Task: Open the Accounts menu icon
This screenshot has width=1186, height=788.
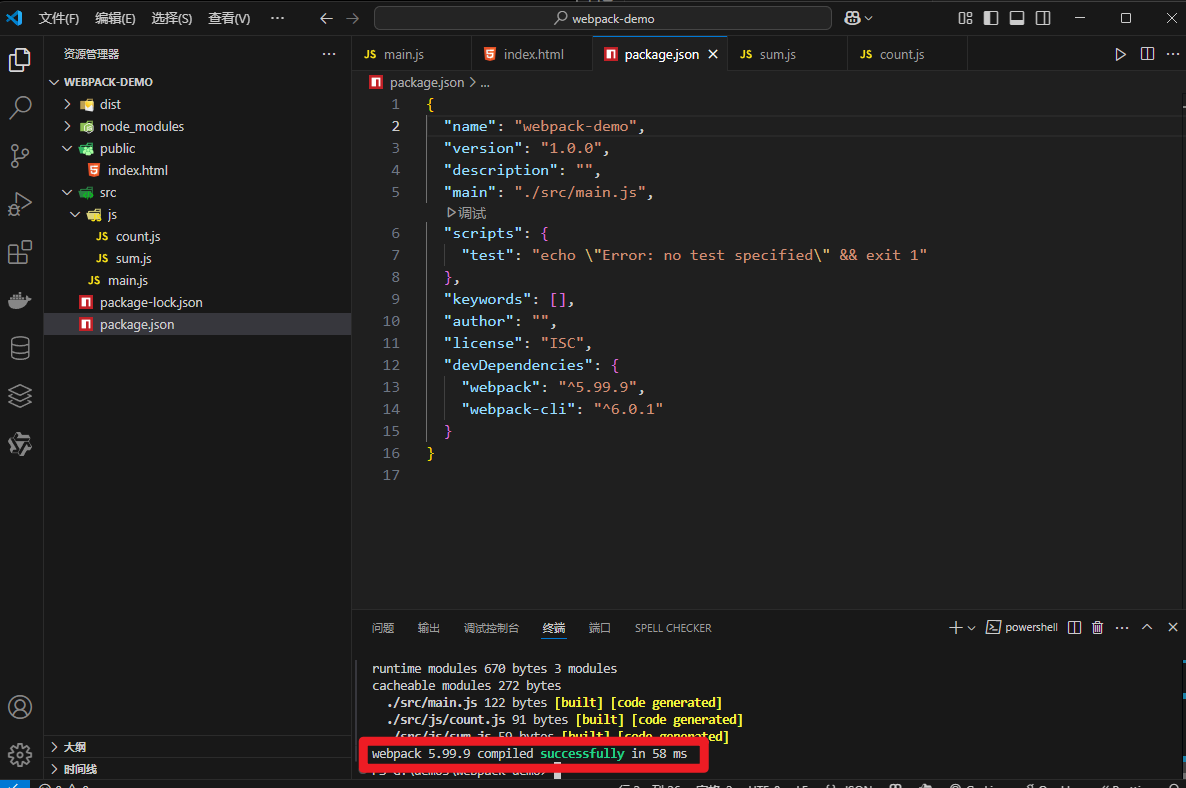Action: point(20,707)
